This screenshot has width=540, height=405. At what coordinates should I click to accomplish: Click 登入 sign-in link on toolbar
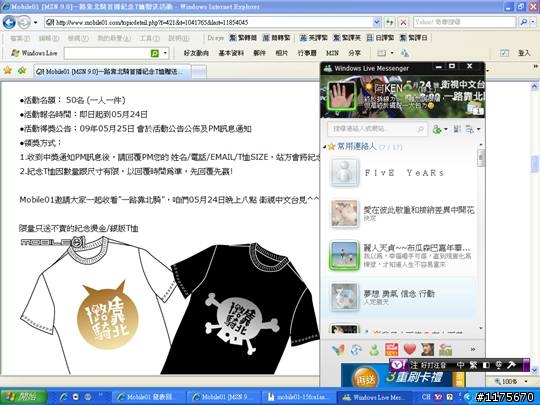(524, 53)
